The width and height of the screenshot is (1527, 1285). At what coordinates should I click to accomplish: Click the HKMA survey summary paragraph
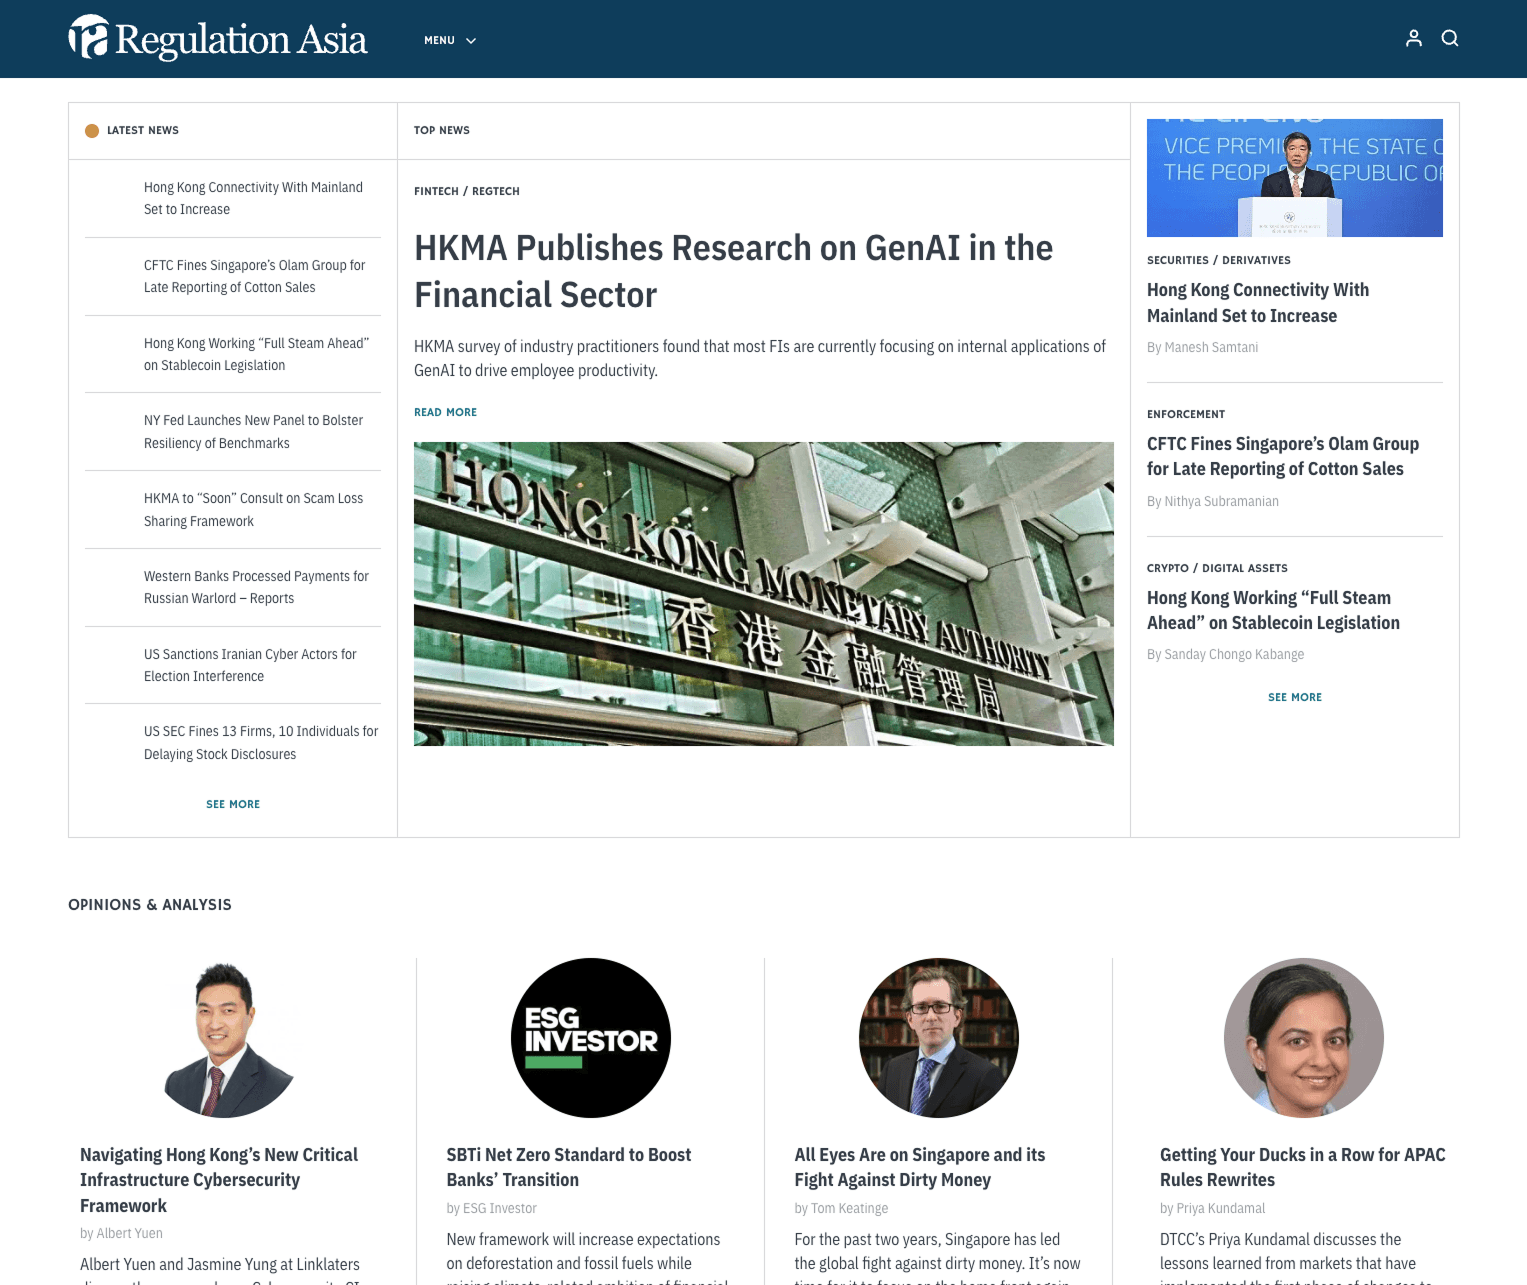[760, 358]
